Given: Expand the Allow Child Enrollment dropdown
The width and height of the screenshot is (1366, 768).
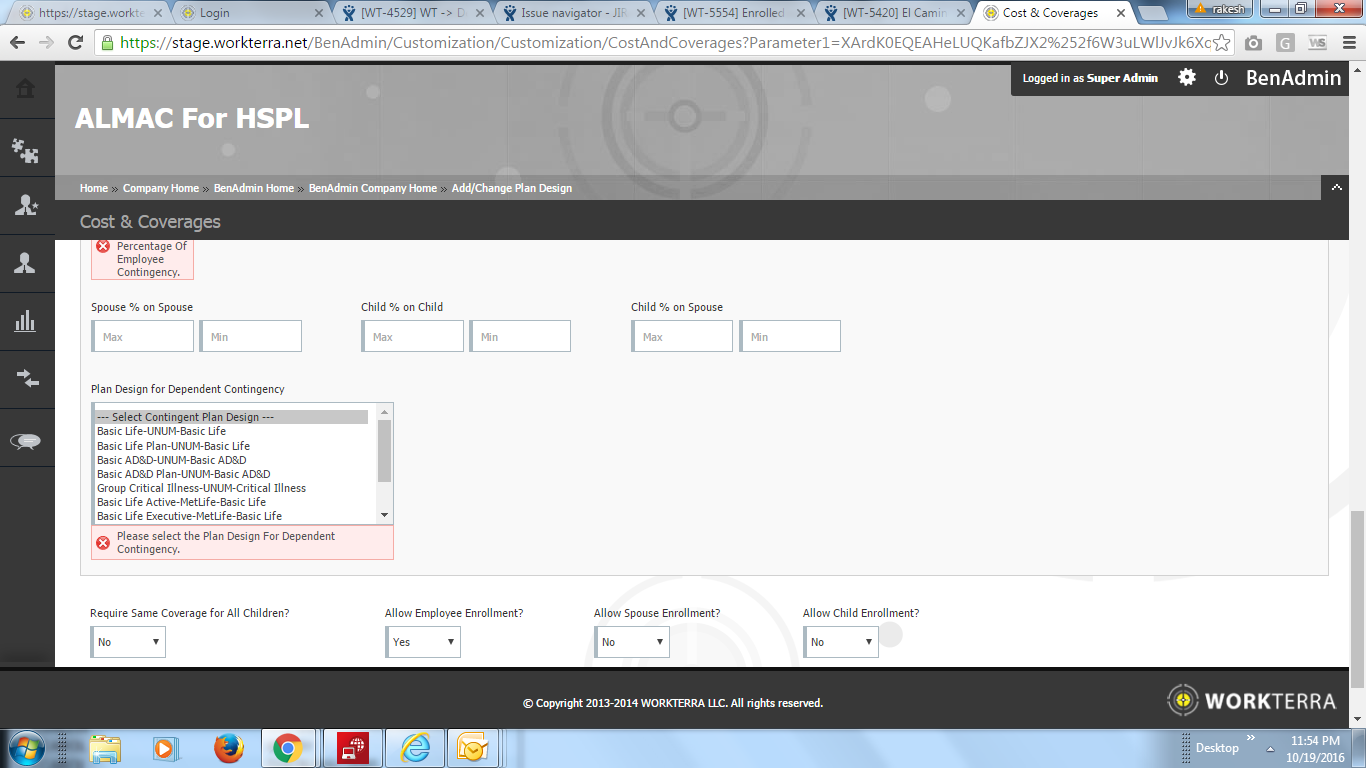Looking at the screenshot, I should click(841, 642).
